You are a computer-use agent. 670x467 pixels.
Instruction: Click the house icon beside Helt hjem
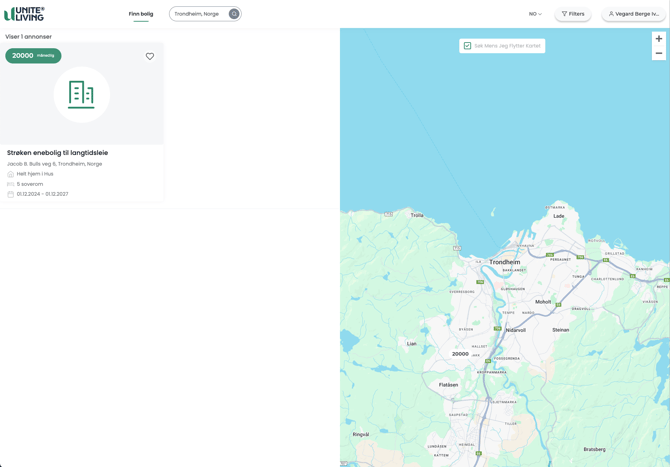coord(11,174)
